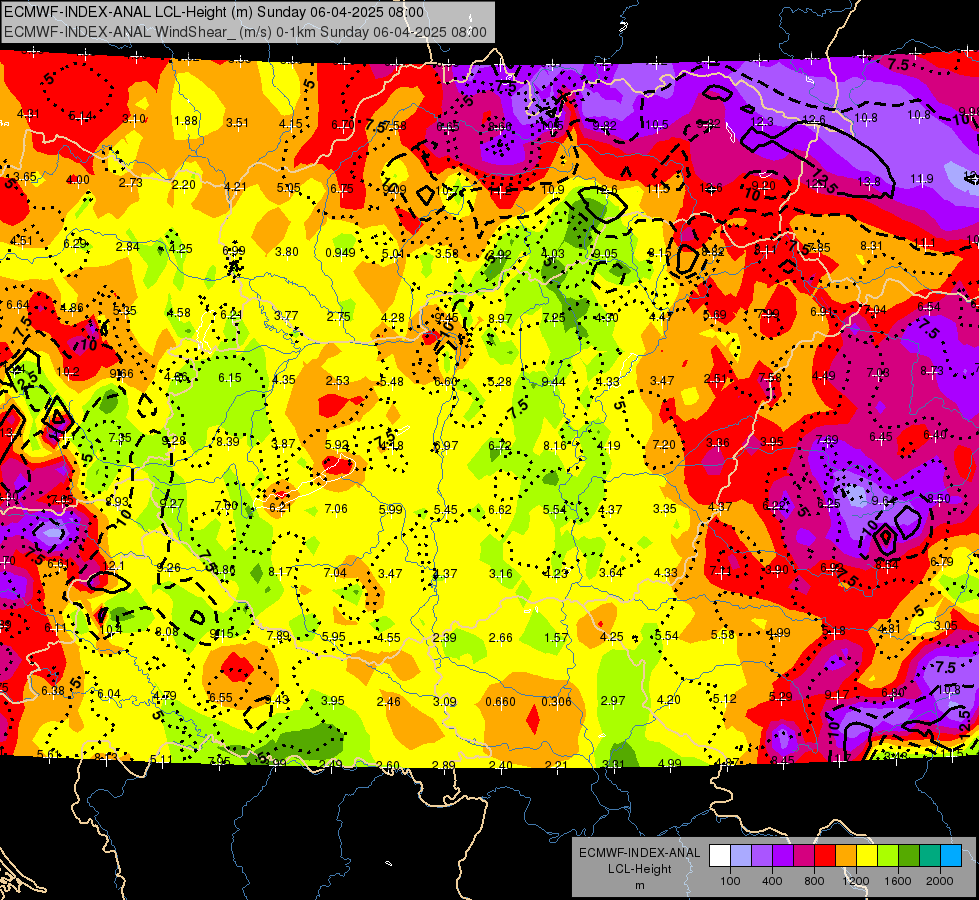This screenshot has height=900, width=979.
Task: Click the grid value 3.16
Action: 501,573
